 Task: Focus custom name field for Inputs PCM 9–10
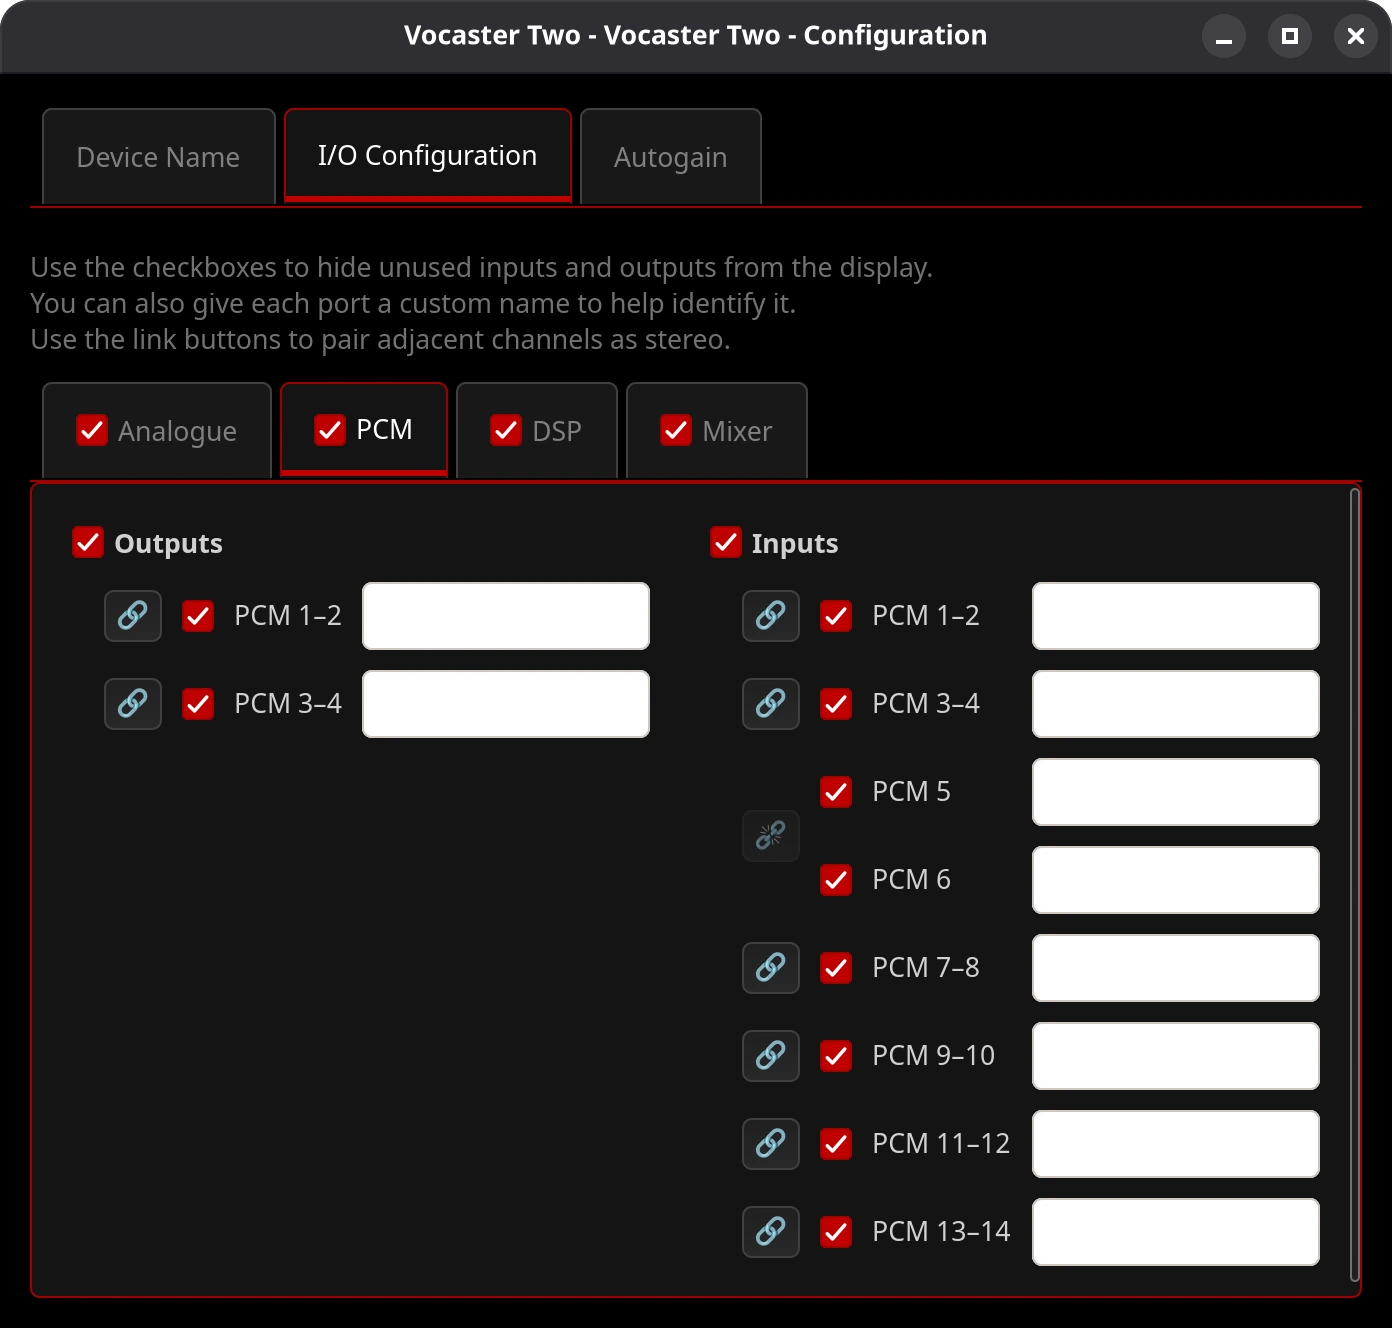click(x=1176, y=1056)
